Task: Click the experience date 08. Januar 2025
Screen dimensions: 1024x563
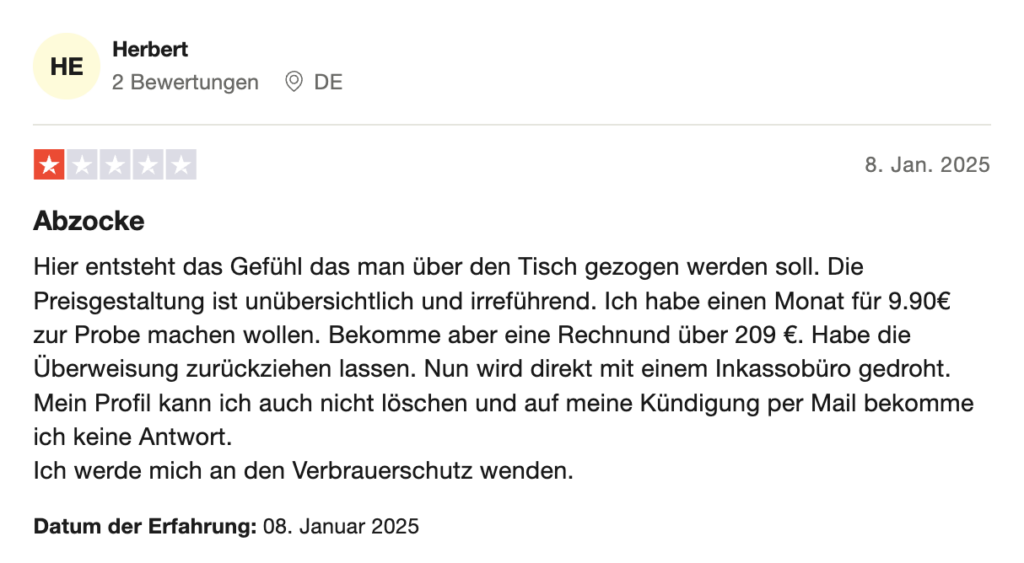Action: [341, 526]
